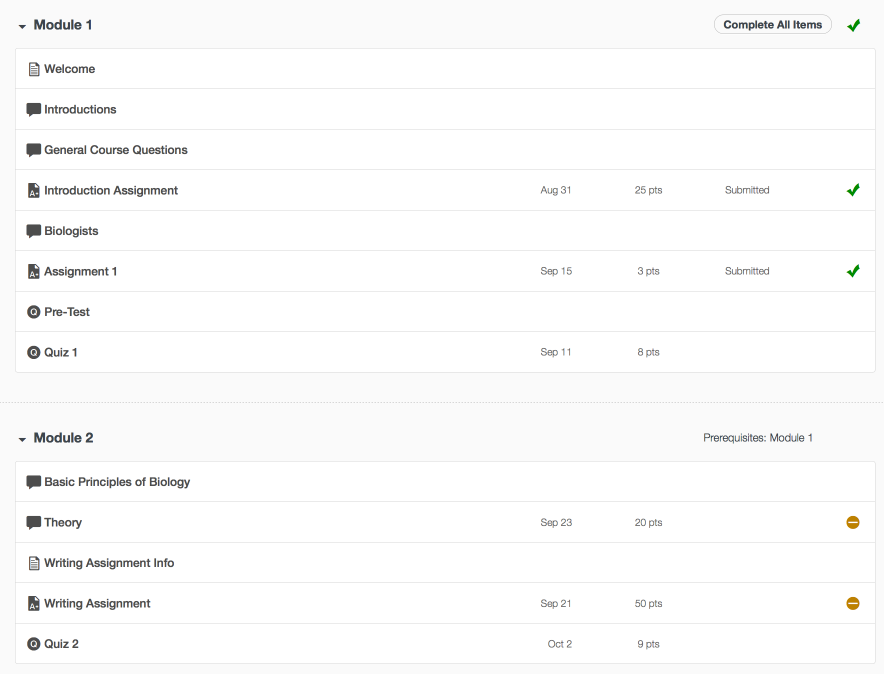Open the Welcome page
The height and width of the screenshot is (674, 884).
tap(69, 68)
